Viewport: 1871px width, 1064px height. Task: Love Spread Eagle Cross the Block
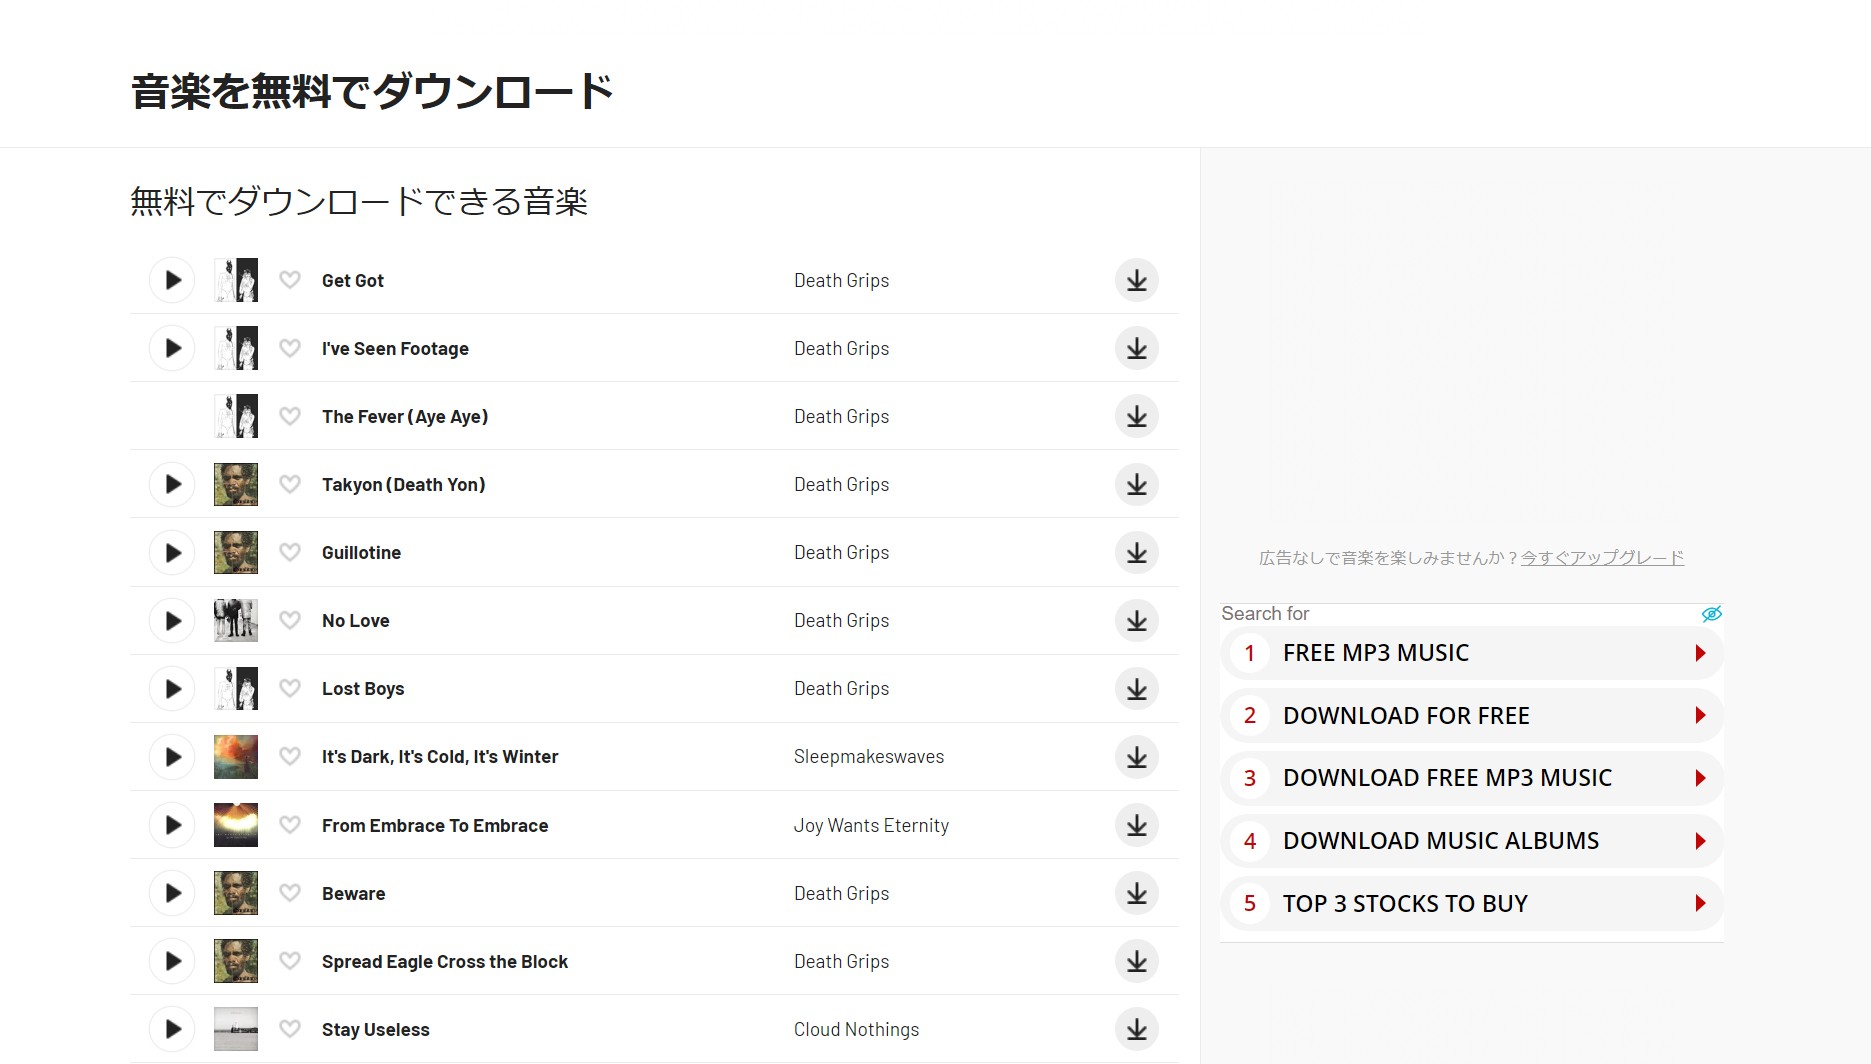point(290,961)
